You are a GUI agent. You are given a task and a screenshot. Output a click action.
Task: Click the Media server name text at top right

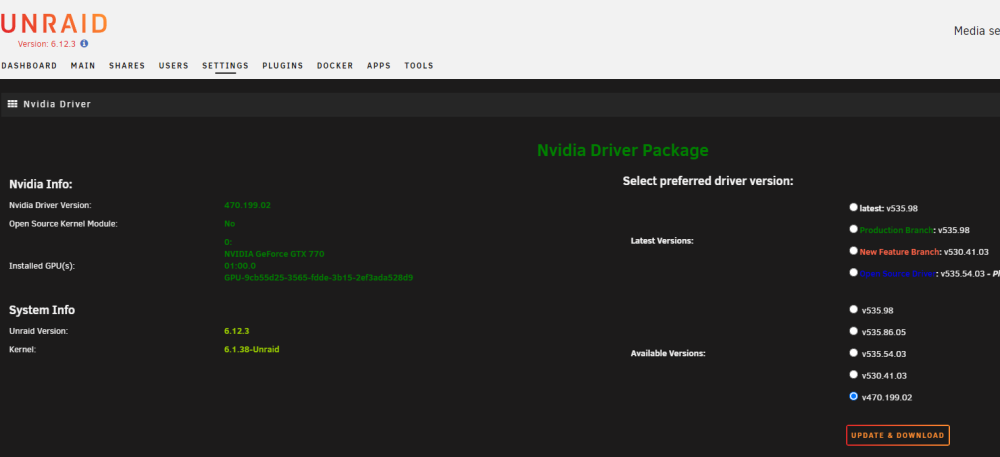(x=976, y=31)
